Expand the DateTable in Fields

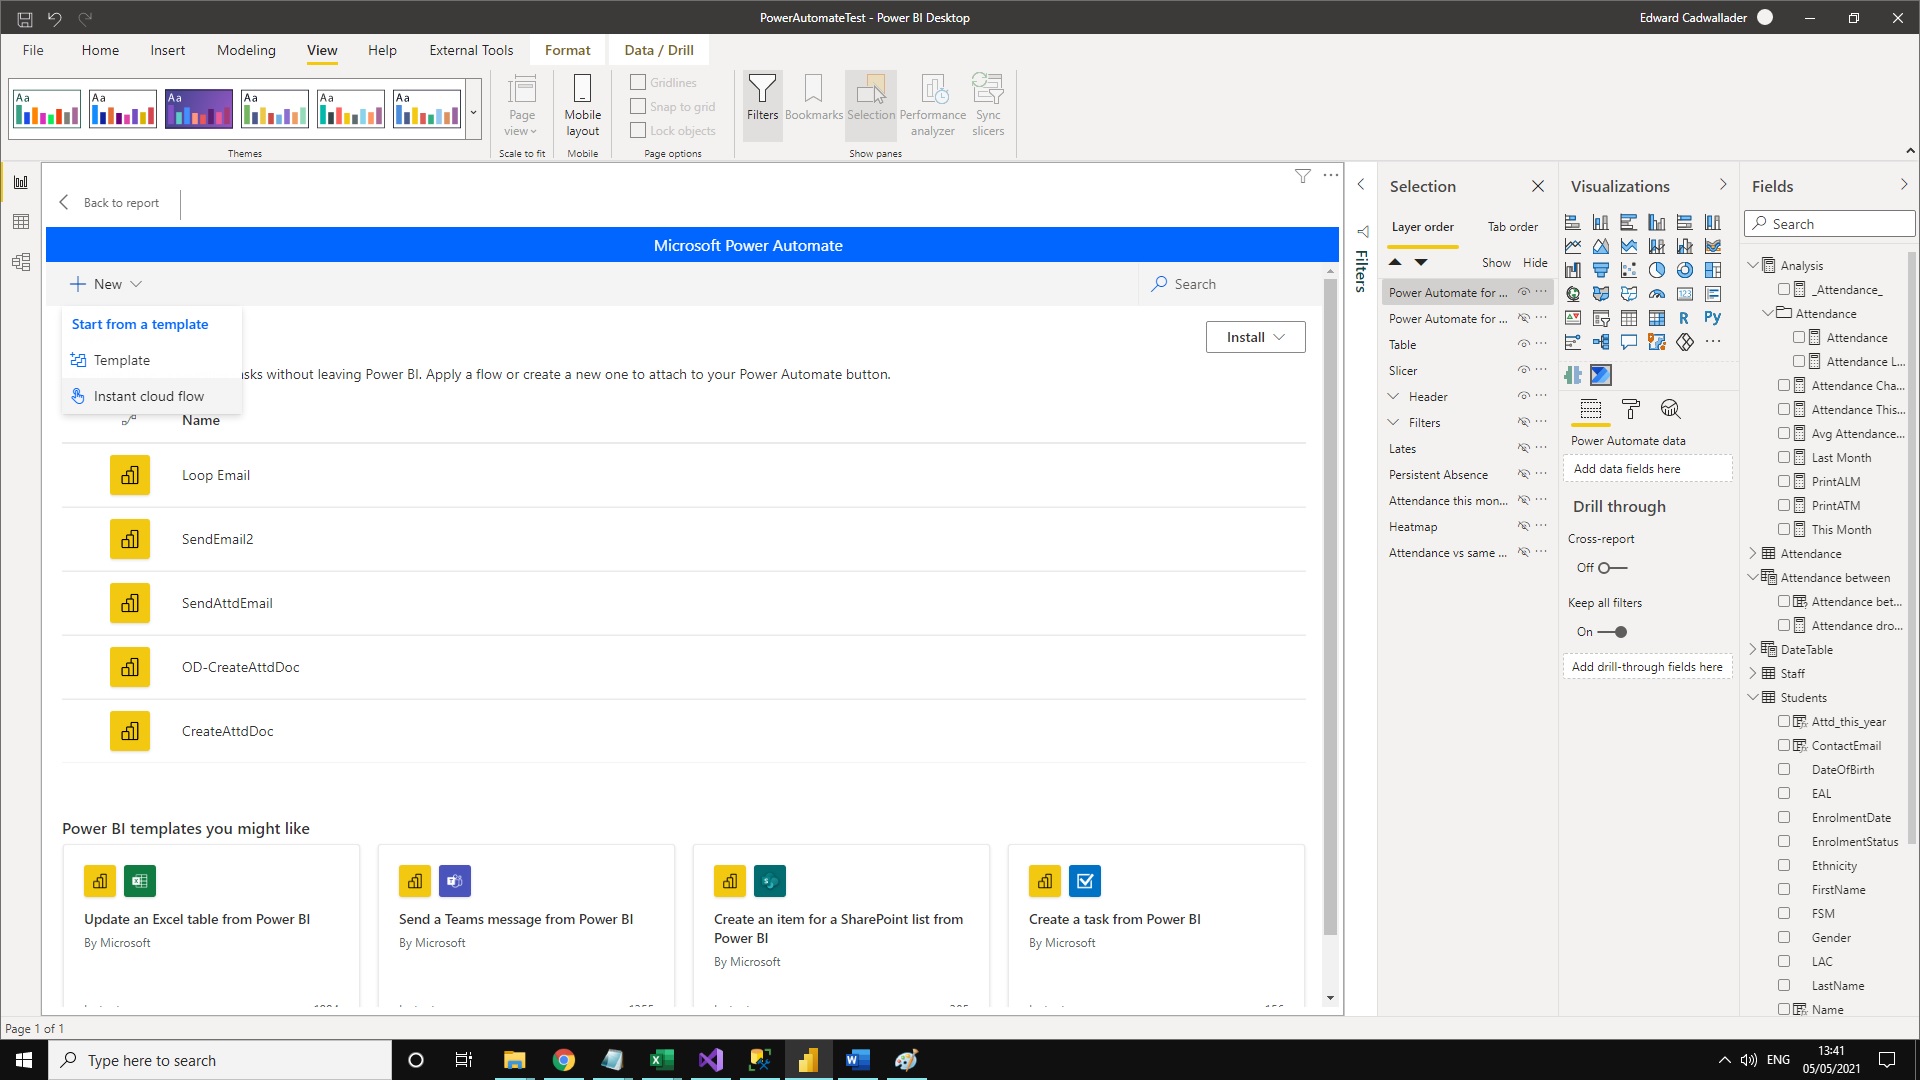(1753, 649)
